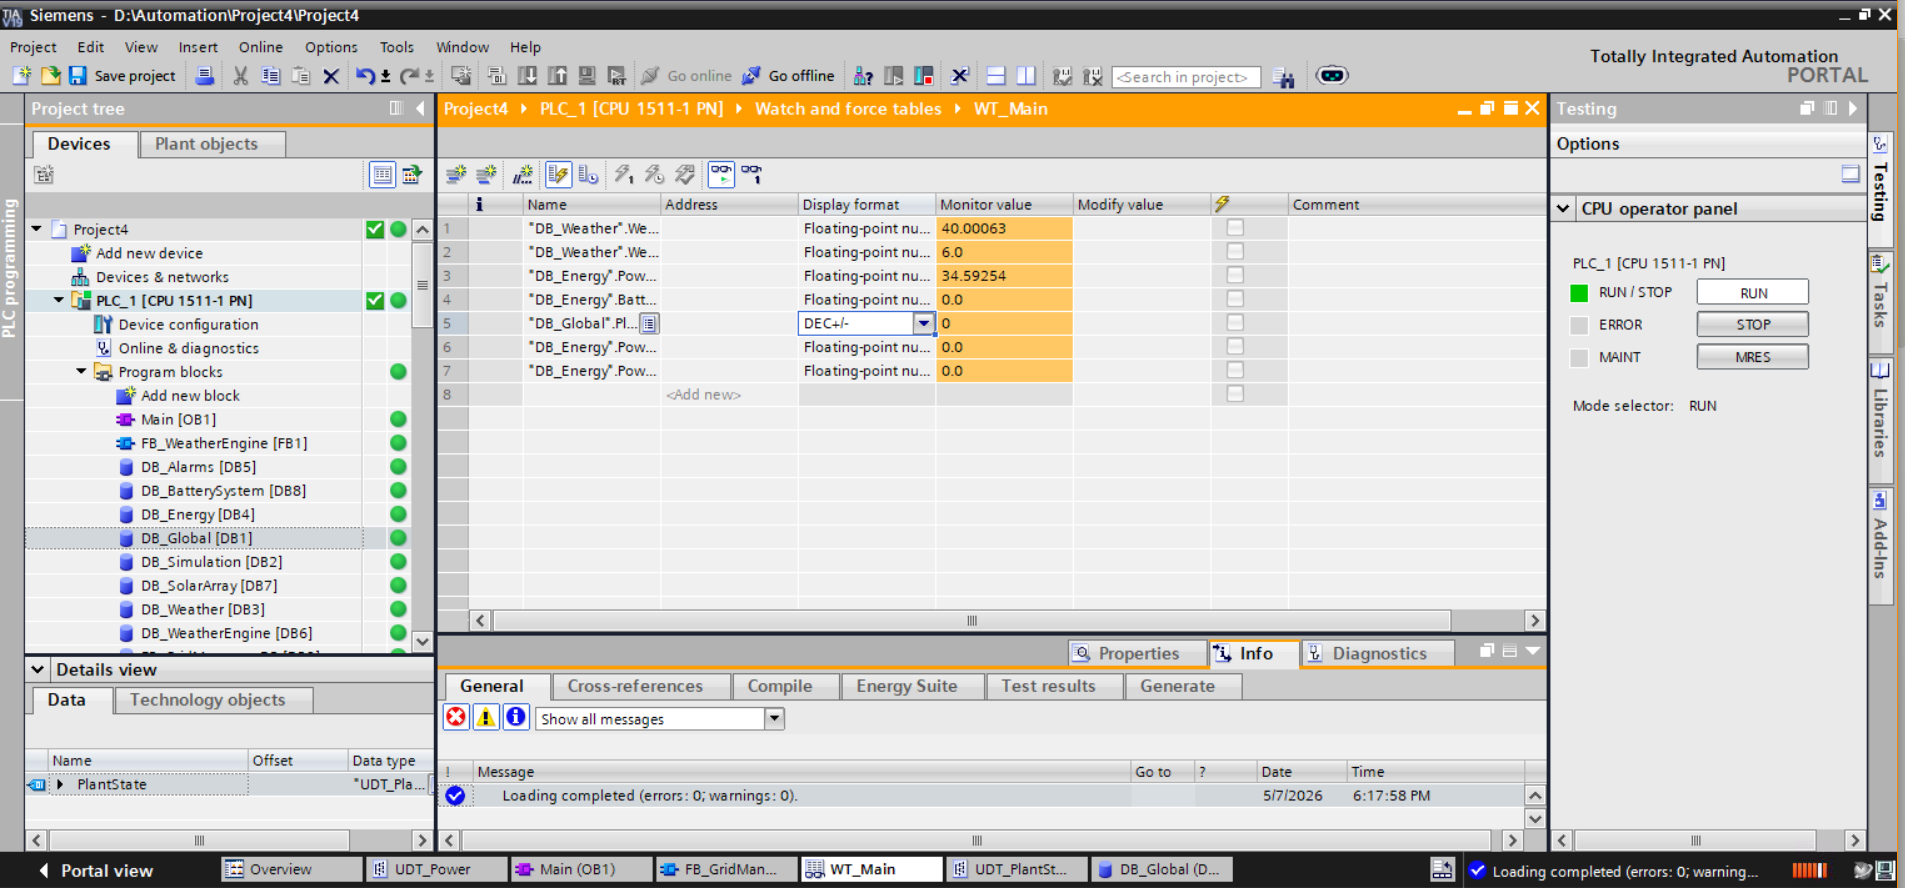
Task: Click the Download to device icon
Action: pyautogui.click(x=527, y=75)
